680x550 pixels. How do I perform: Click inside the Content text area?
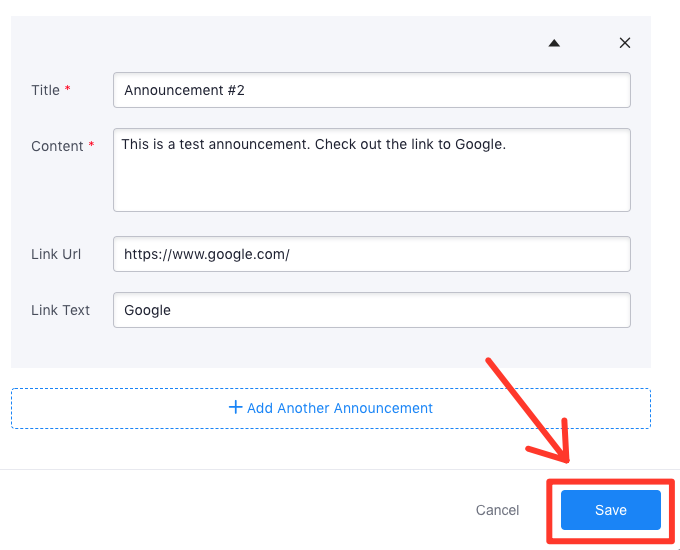pyautogui.click(x=371, y=169)
